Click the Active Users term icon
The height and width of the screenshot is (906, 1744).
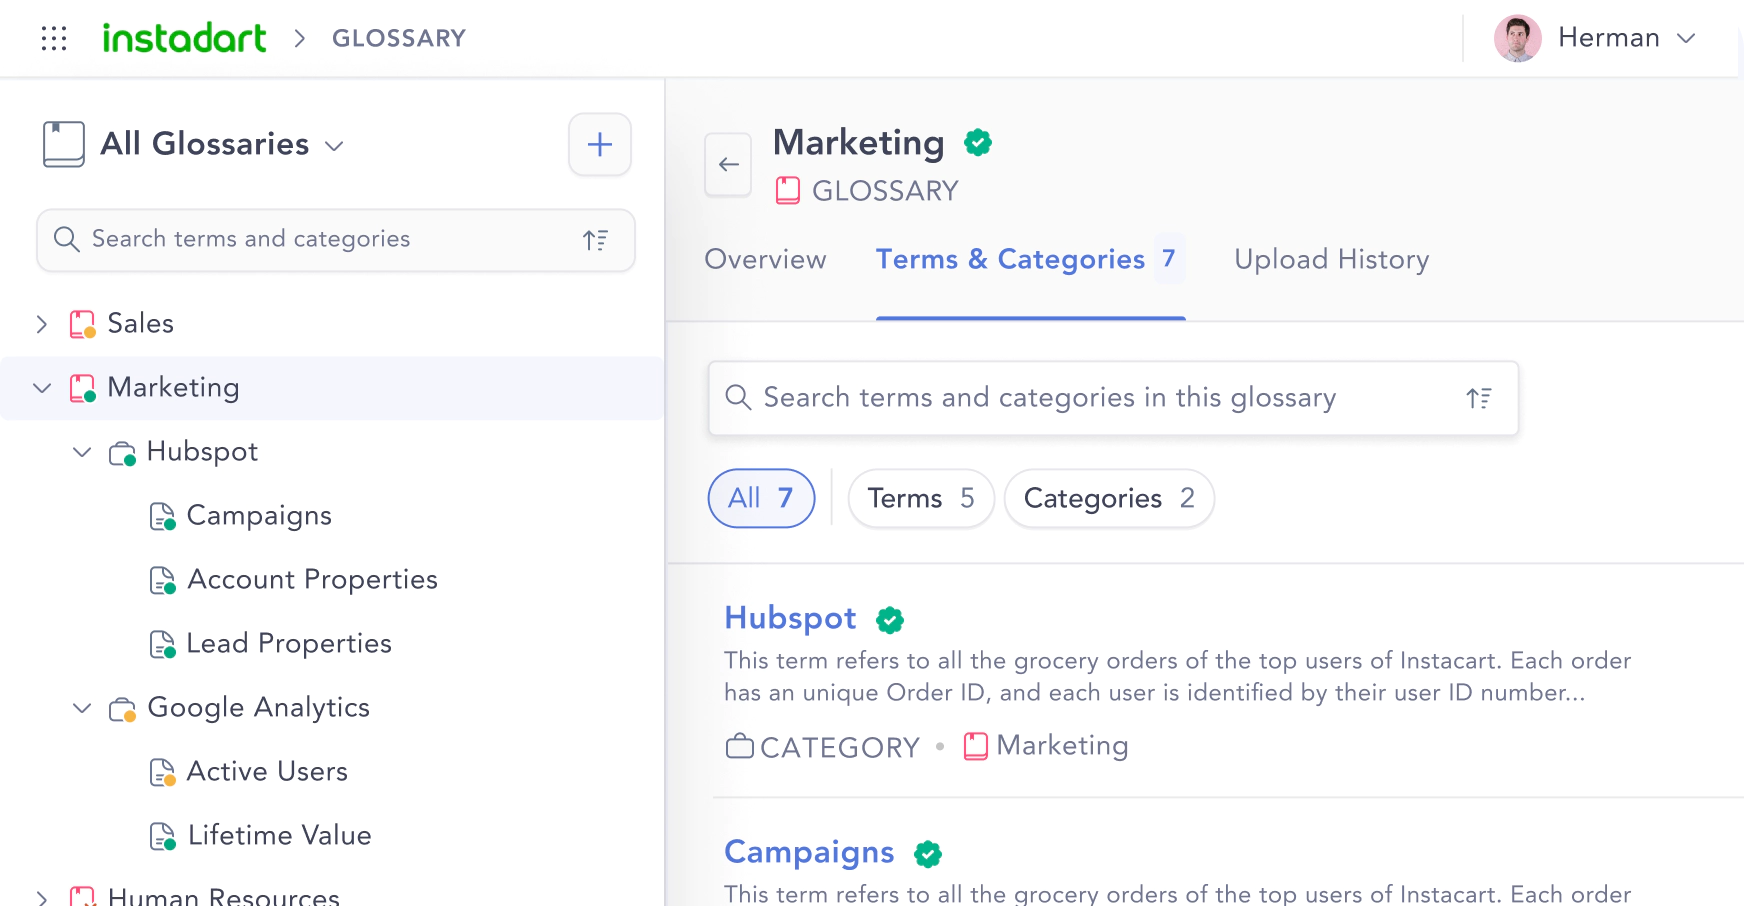pyautogui.click(x=162, y=772)
